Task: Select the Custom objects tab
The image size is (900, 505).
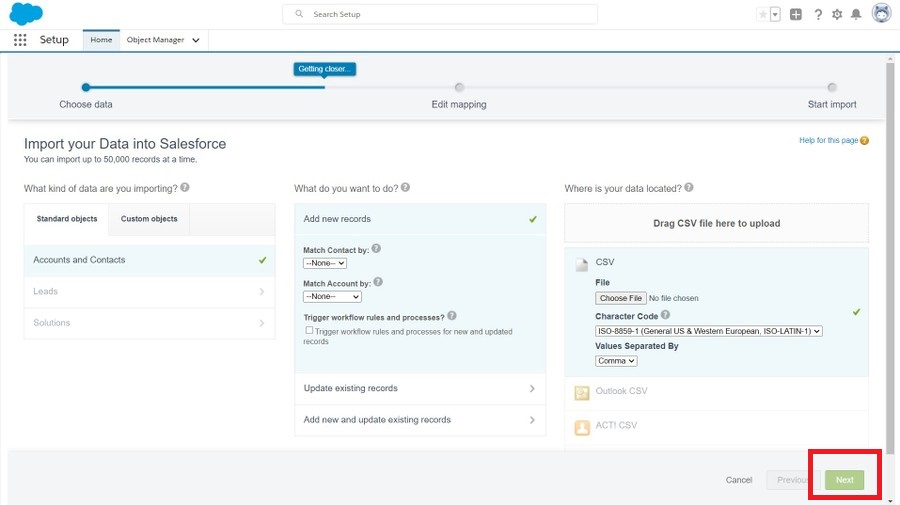Action: pyautogui.click(x=149, y=219)
